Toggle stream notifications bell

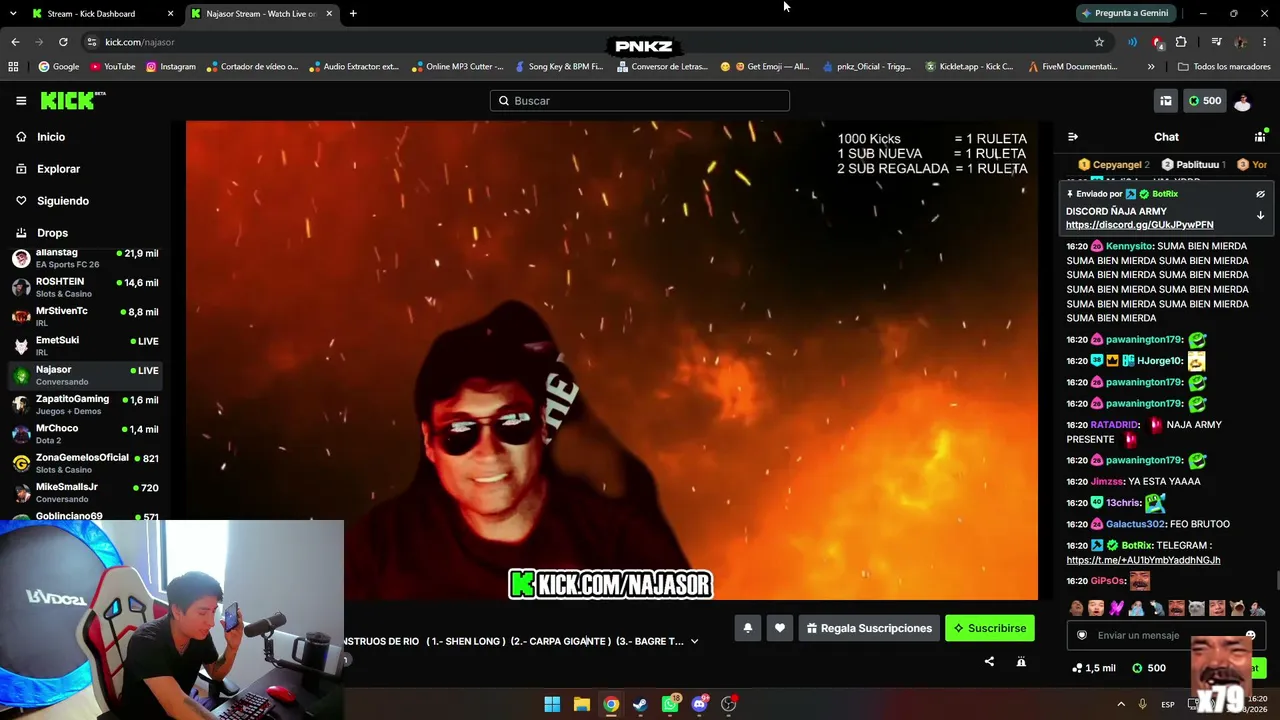(747, 628)
